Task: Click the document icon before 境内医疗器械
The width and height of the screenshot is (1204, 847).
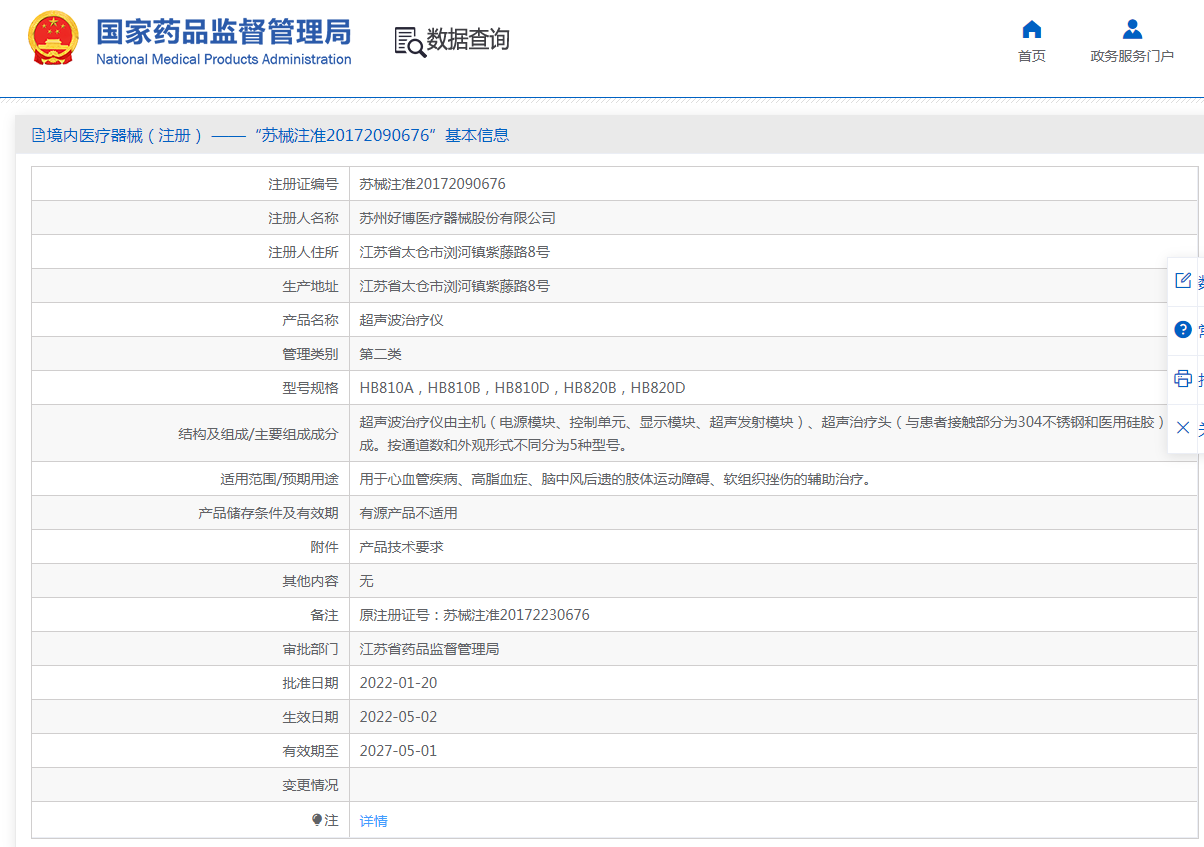Action: [x=38, y=135]
